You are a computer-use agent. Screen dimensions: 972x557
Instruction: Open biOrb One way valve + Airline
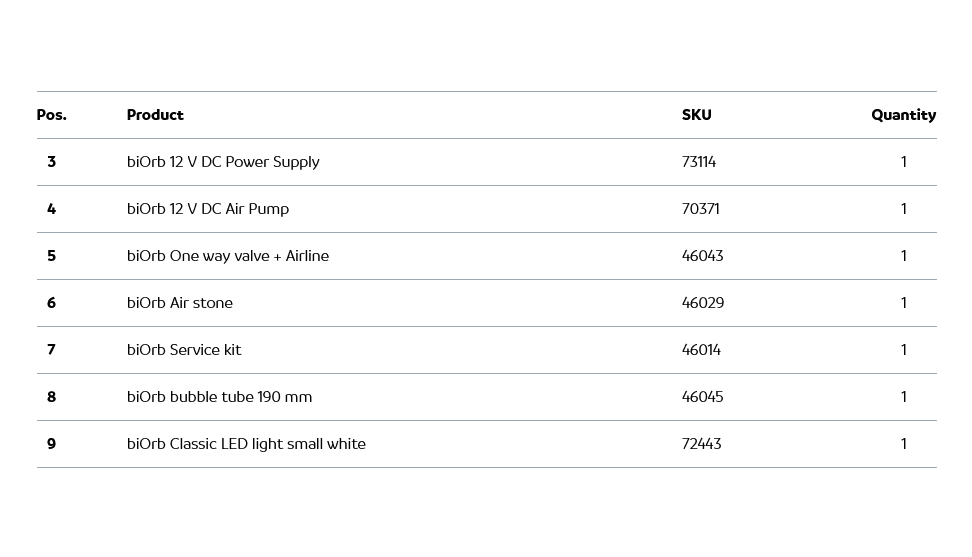point(228,256)
